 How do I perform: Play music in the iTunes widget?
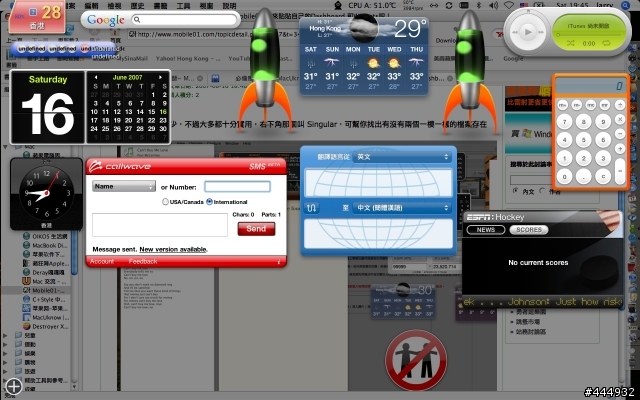pyautogui.click(x=528, y=32)
